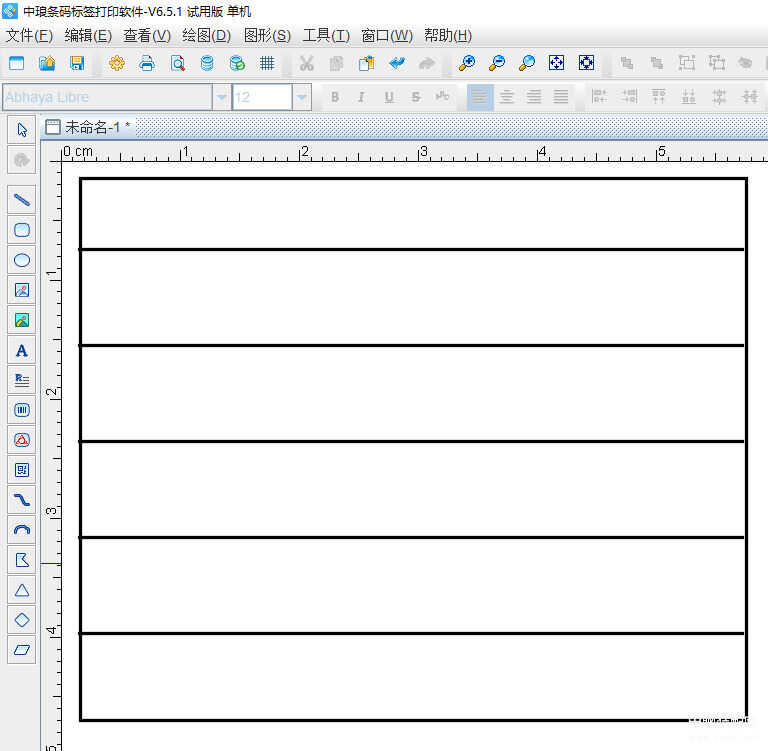The height and width of the screenshot is (751, 768).
Task: Open the 帮助(H) menu
Action: [448, 36]
